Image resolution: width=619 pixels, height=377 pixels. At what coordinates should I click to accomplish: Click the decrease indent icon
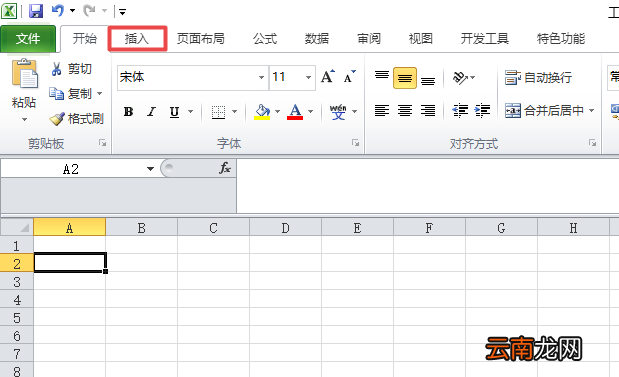pyautogui.click(x=460, y=111)
